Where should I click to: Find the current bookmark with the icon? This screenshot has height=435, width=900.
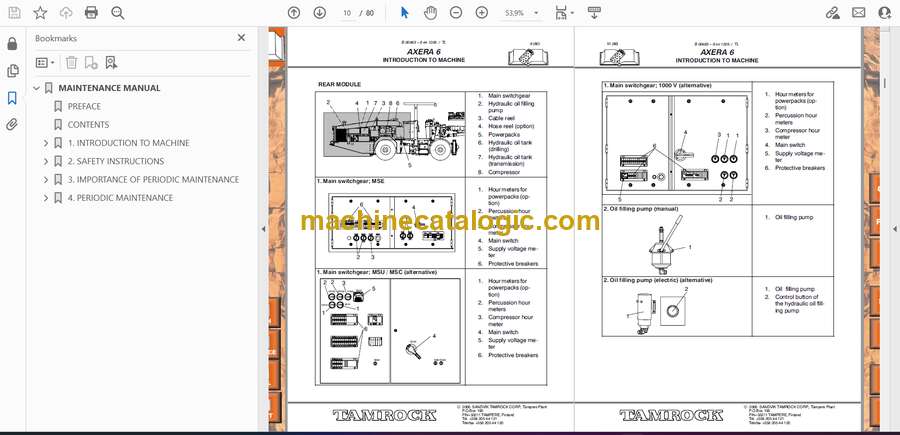[x=111, y=63]
